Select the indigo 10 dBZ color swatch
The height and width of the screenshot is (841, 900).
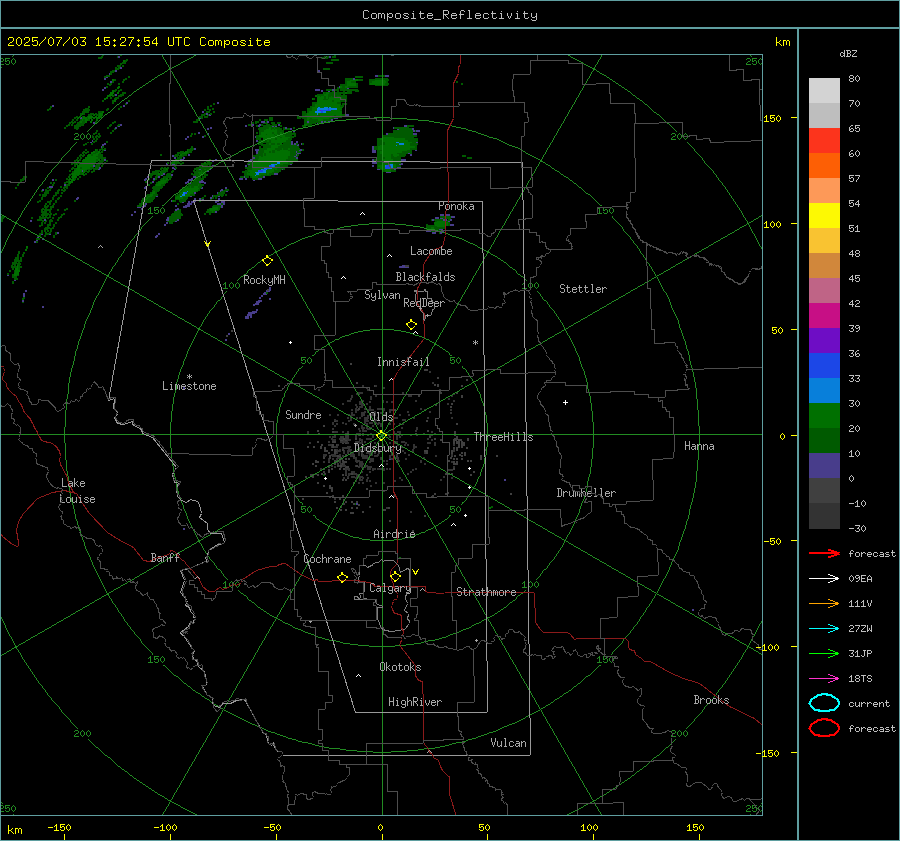click(x=824, y=465)
